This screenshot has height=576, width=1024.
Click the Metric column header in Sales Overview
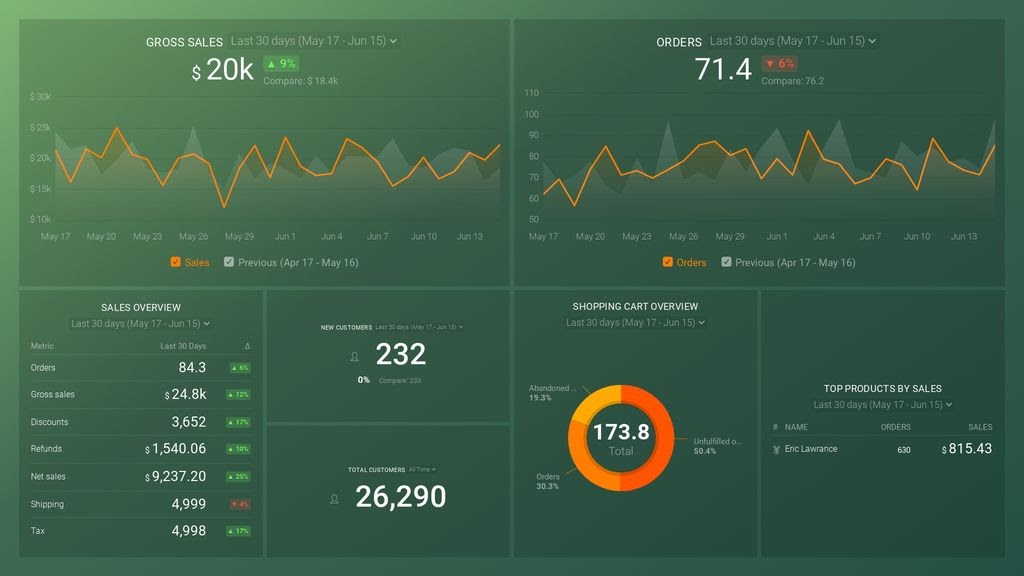(42, 346)
